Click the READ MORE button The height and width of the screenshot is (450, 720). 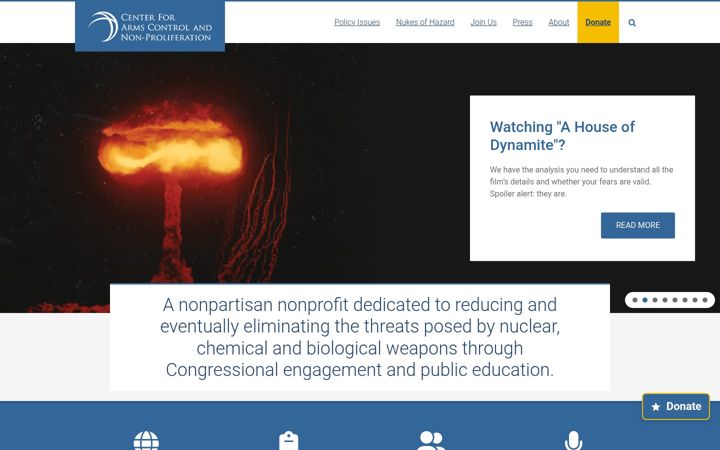(638, 225)
